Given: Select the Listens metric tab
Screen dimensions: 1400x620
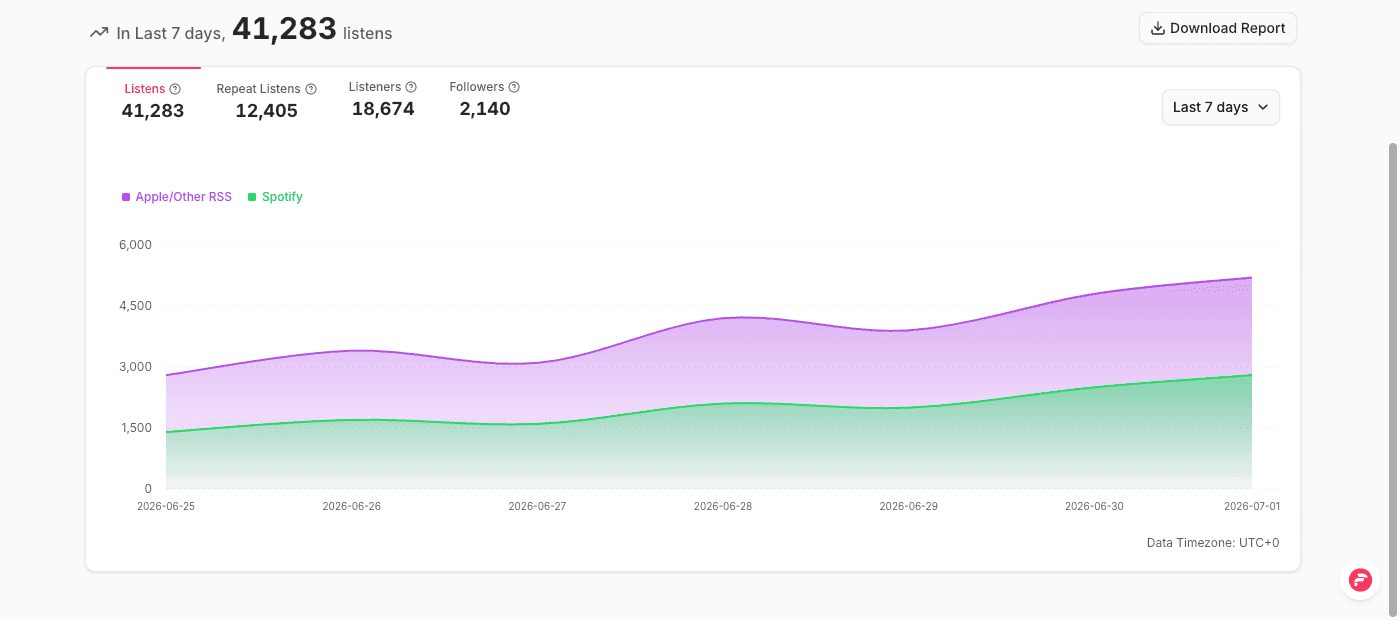Looking at the screenshot, I should pyautogui.click(x=153, y=100).
